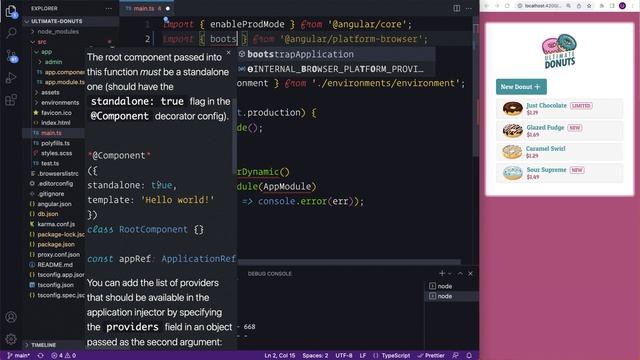Click the Synchronize Changes icon in status bar
Viewport: 640px width, 360px height.
coord(40,356)
